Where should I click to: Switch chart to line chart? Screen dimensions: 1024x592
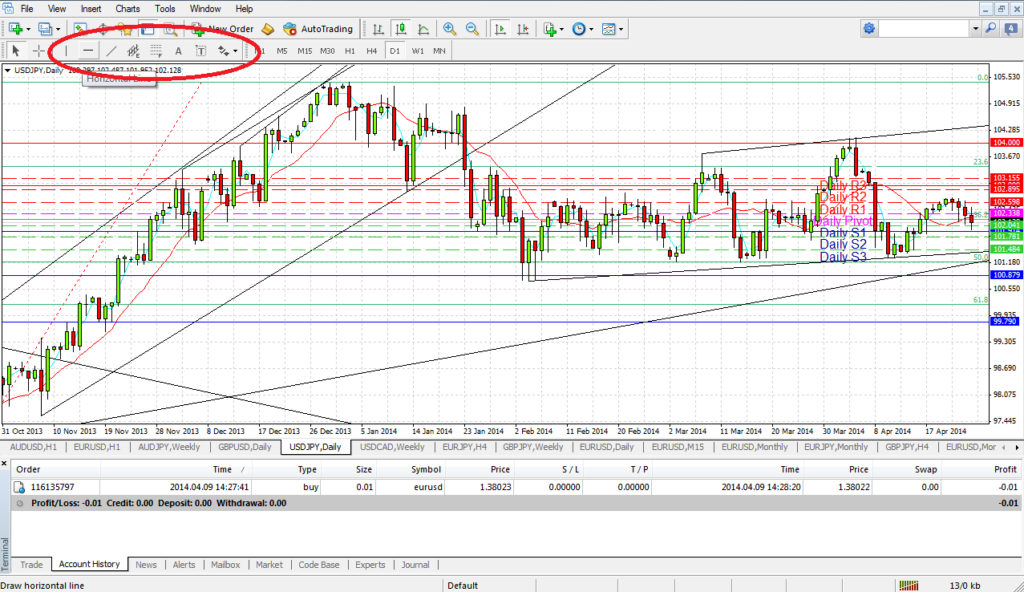pos(423,29)
